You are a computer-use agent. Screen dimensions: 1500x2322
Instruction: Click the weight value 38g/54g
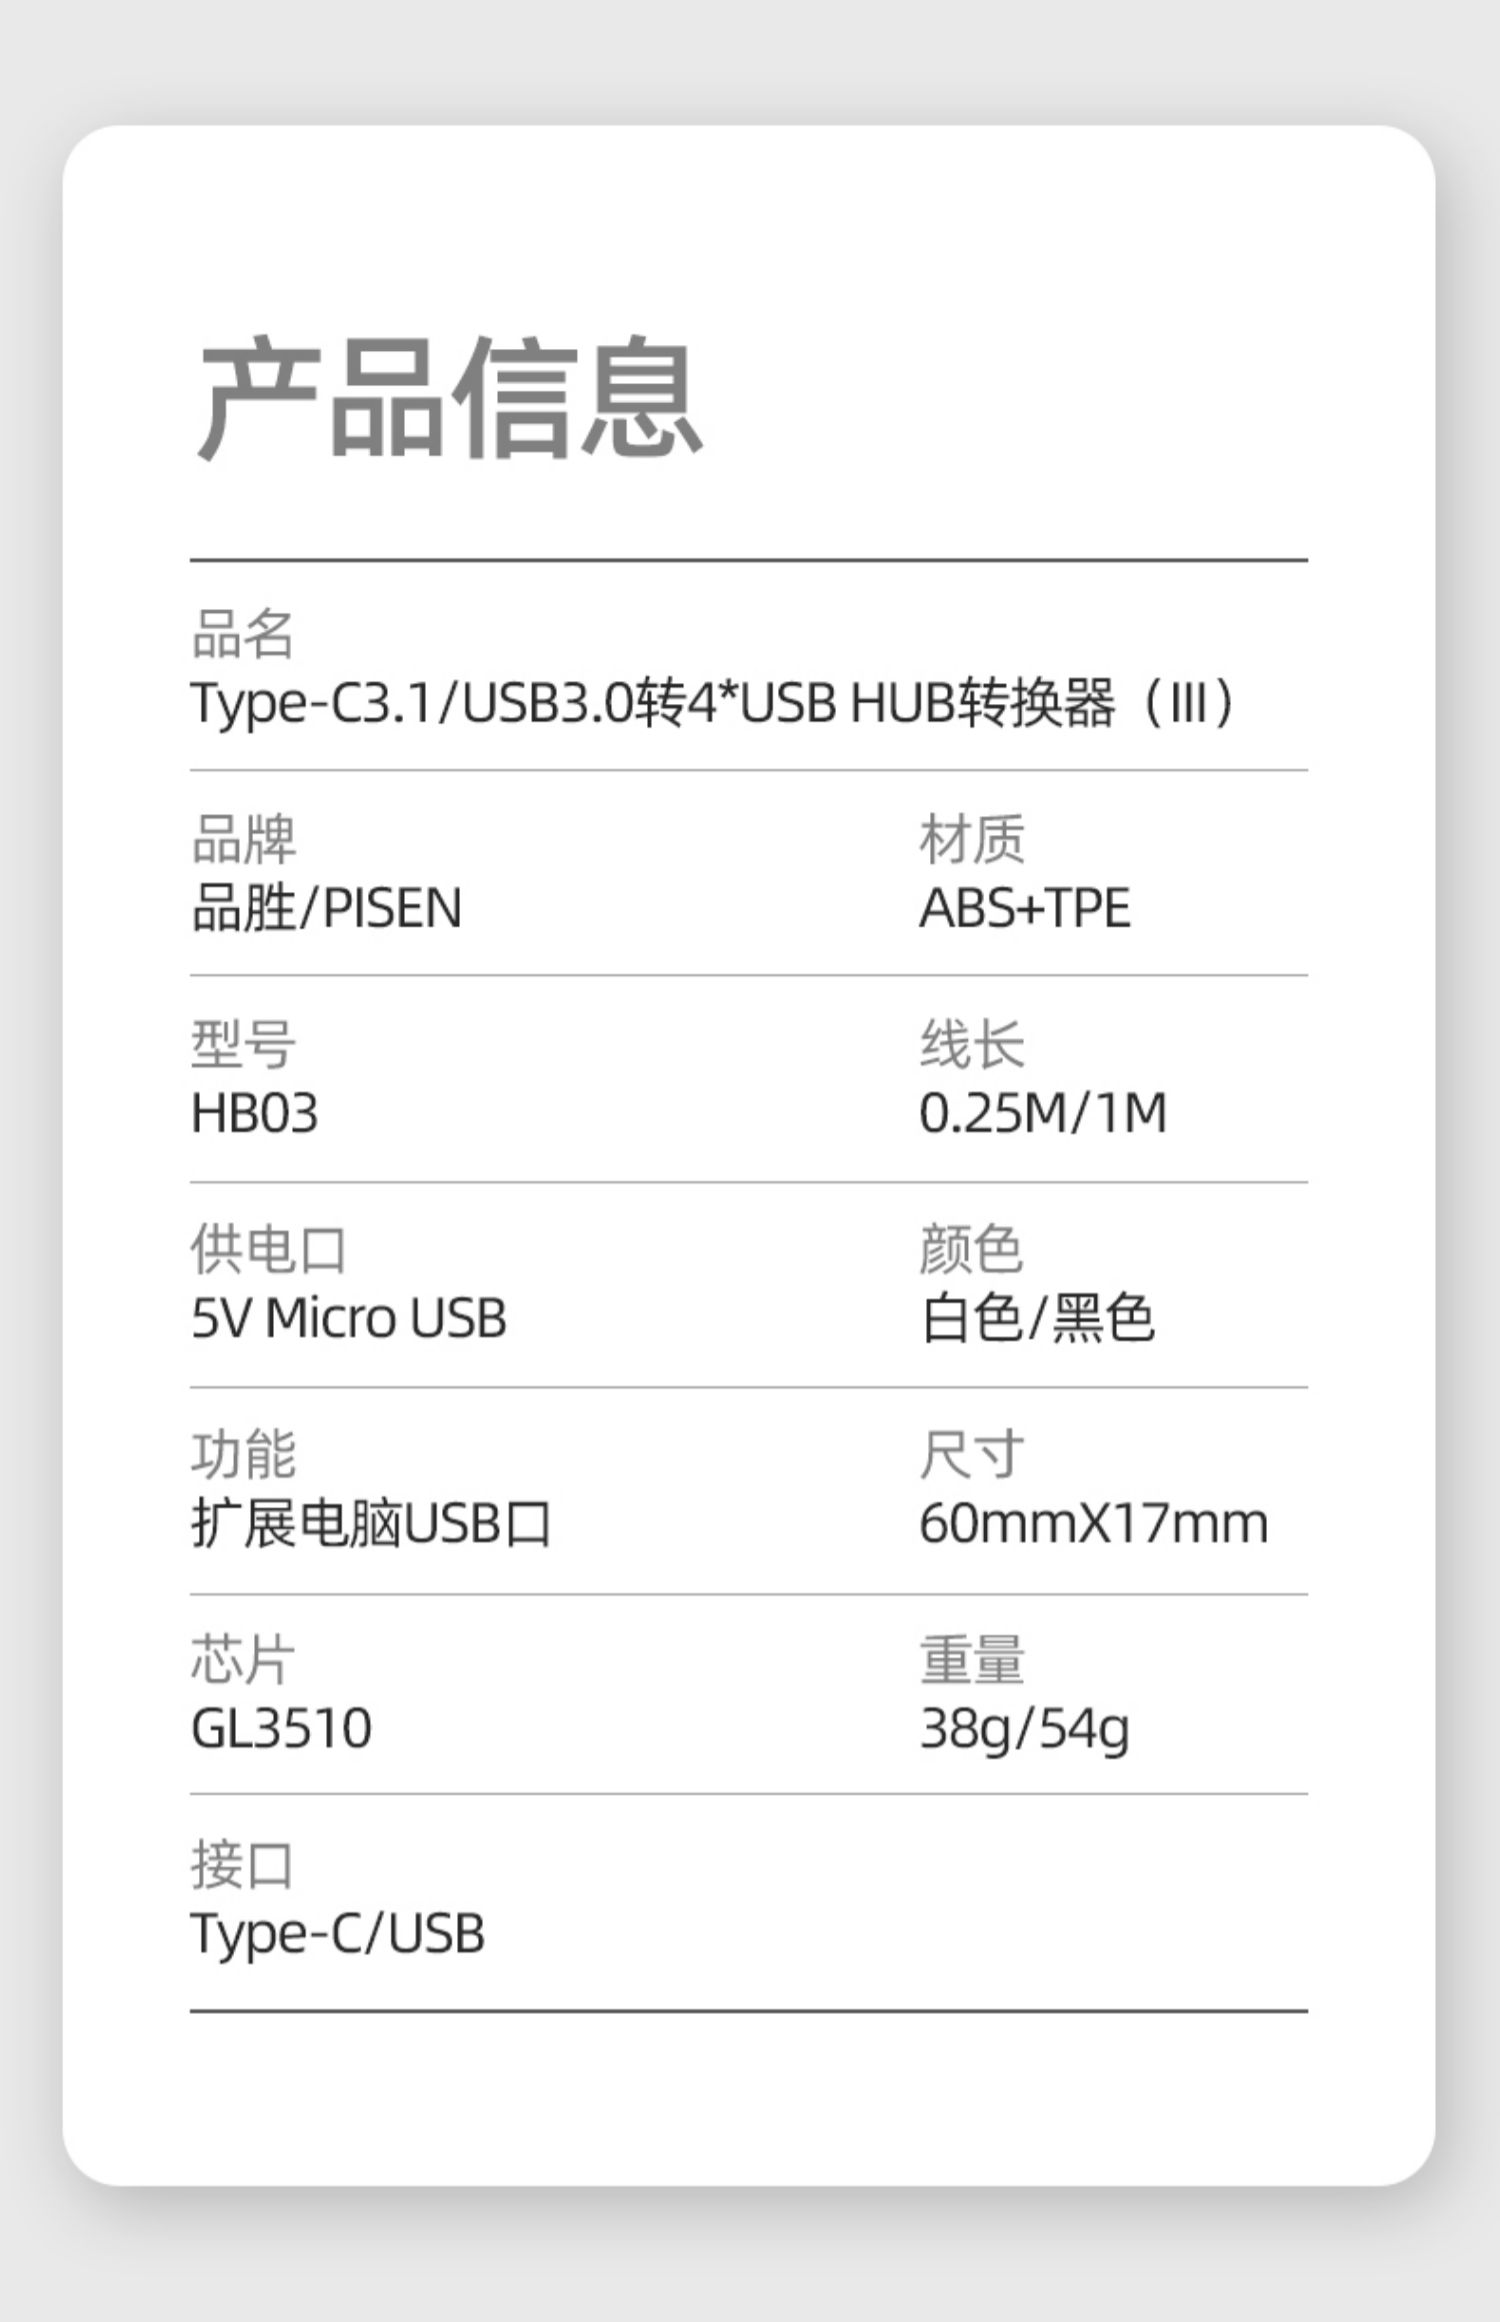1025,1731
